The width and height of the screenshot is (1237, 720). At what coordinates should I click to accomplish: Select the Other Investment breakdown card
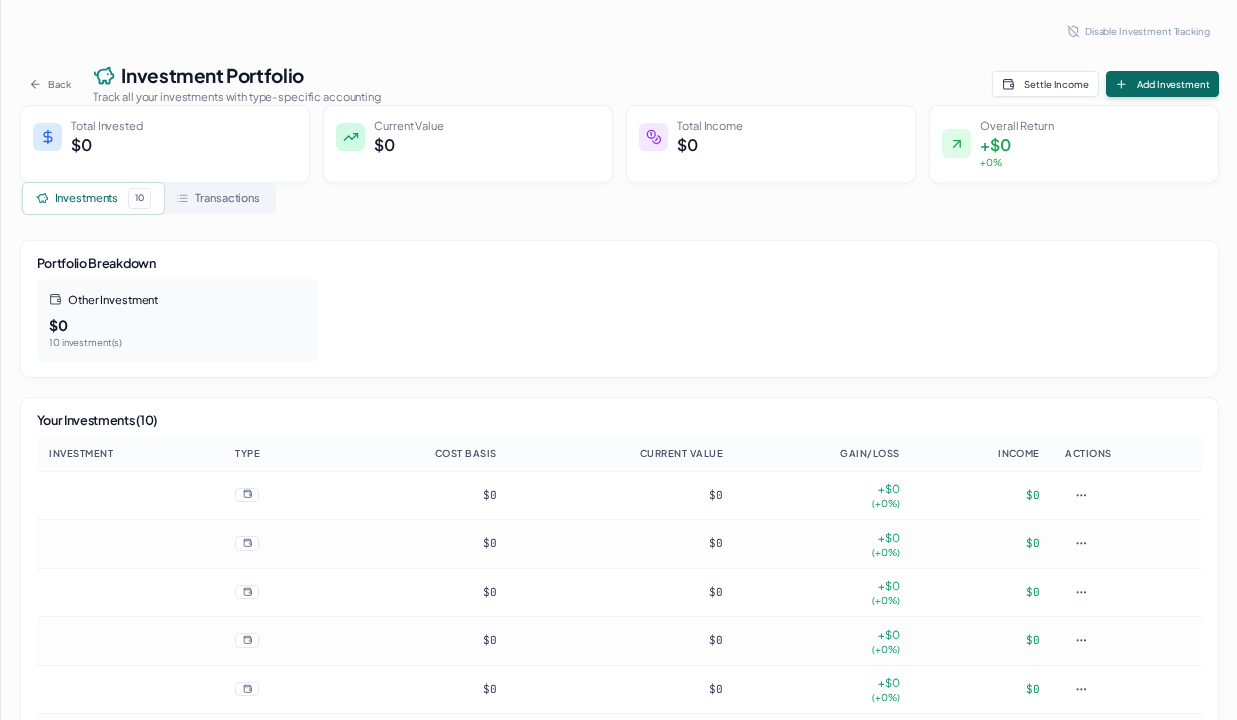177,320
